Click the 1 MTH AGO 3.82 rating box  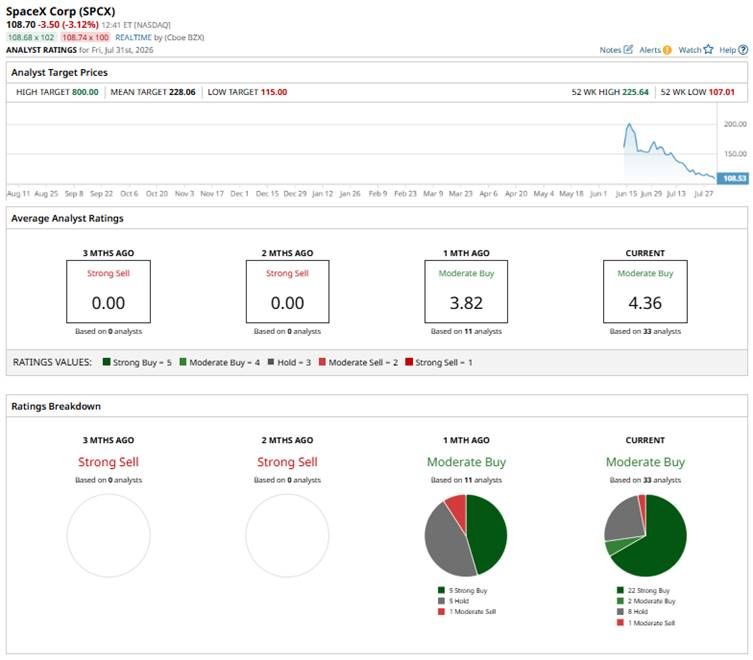[466, 292]
